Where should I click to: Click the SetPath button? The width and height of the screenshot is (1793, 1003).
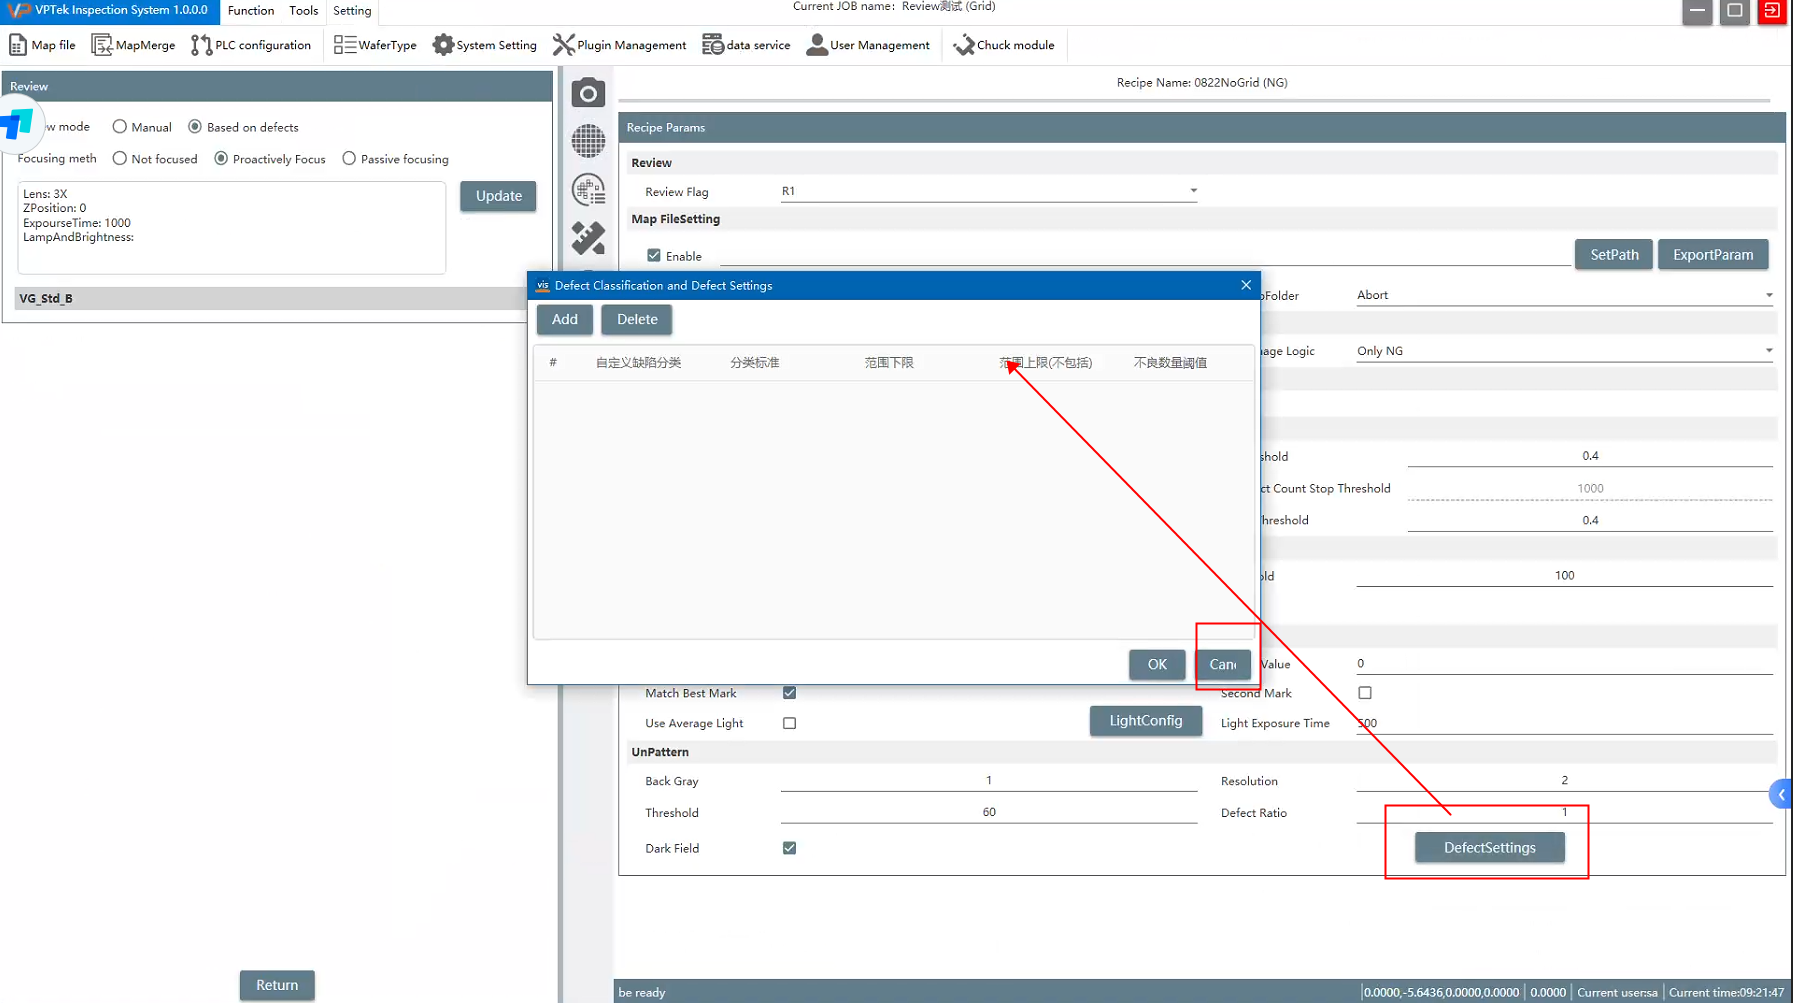click(x=1614, y=254)
